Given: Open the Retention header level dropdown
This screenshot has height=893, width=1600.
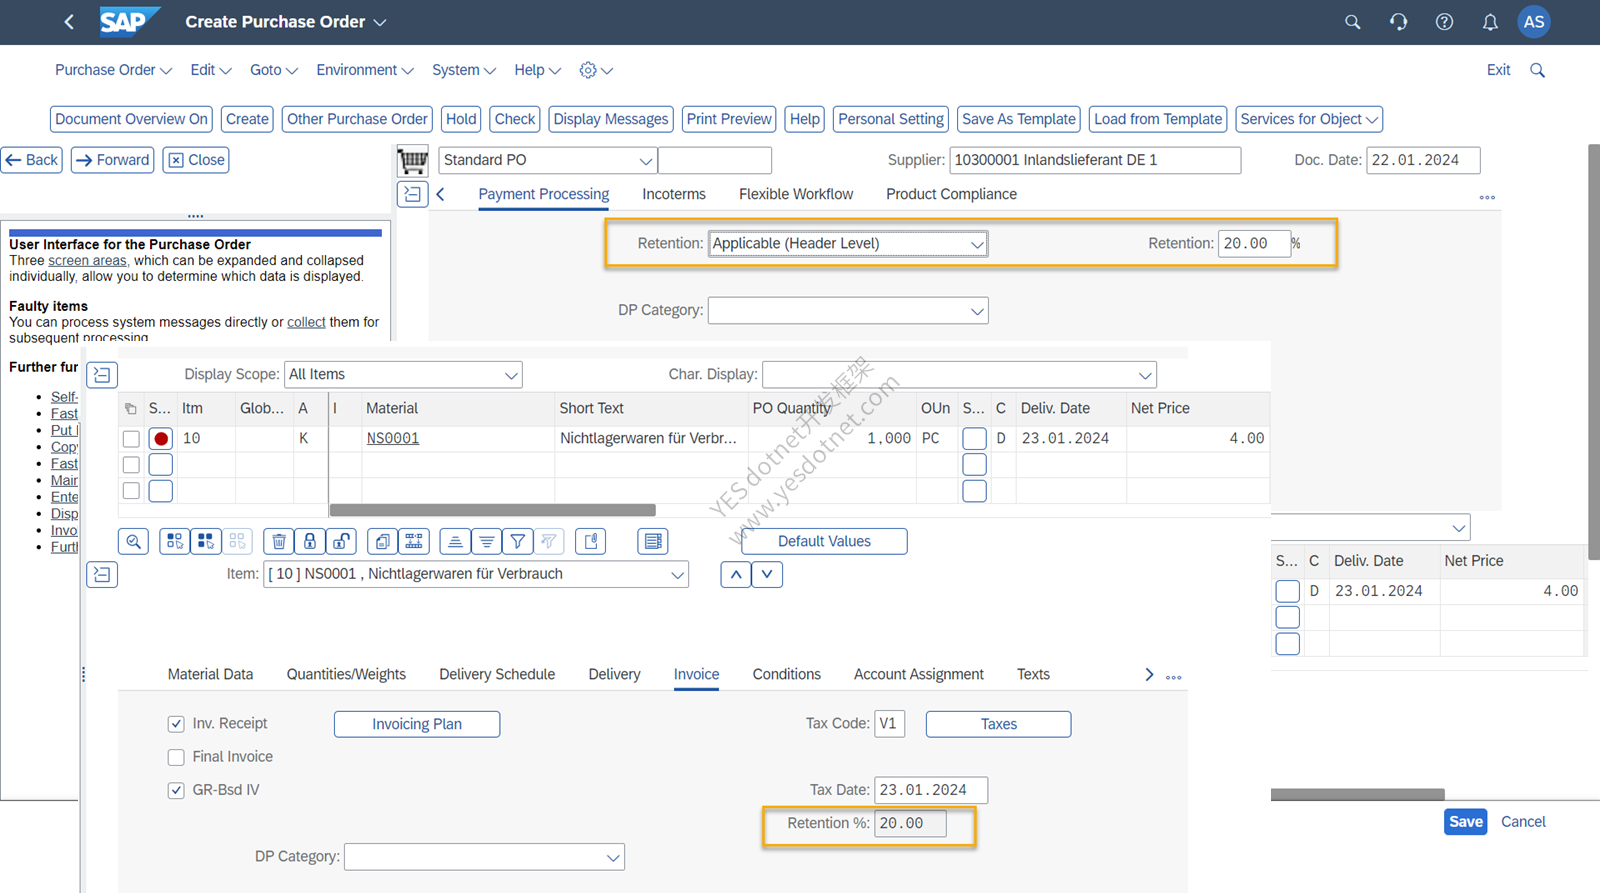Looking at the screenshot, I should [848, 244].
